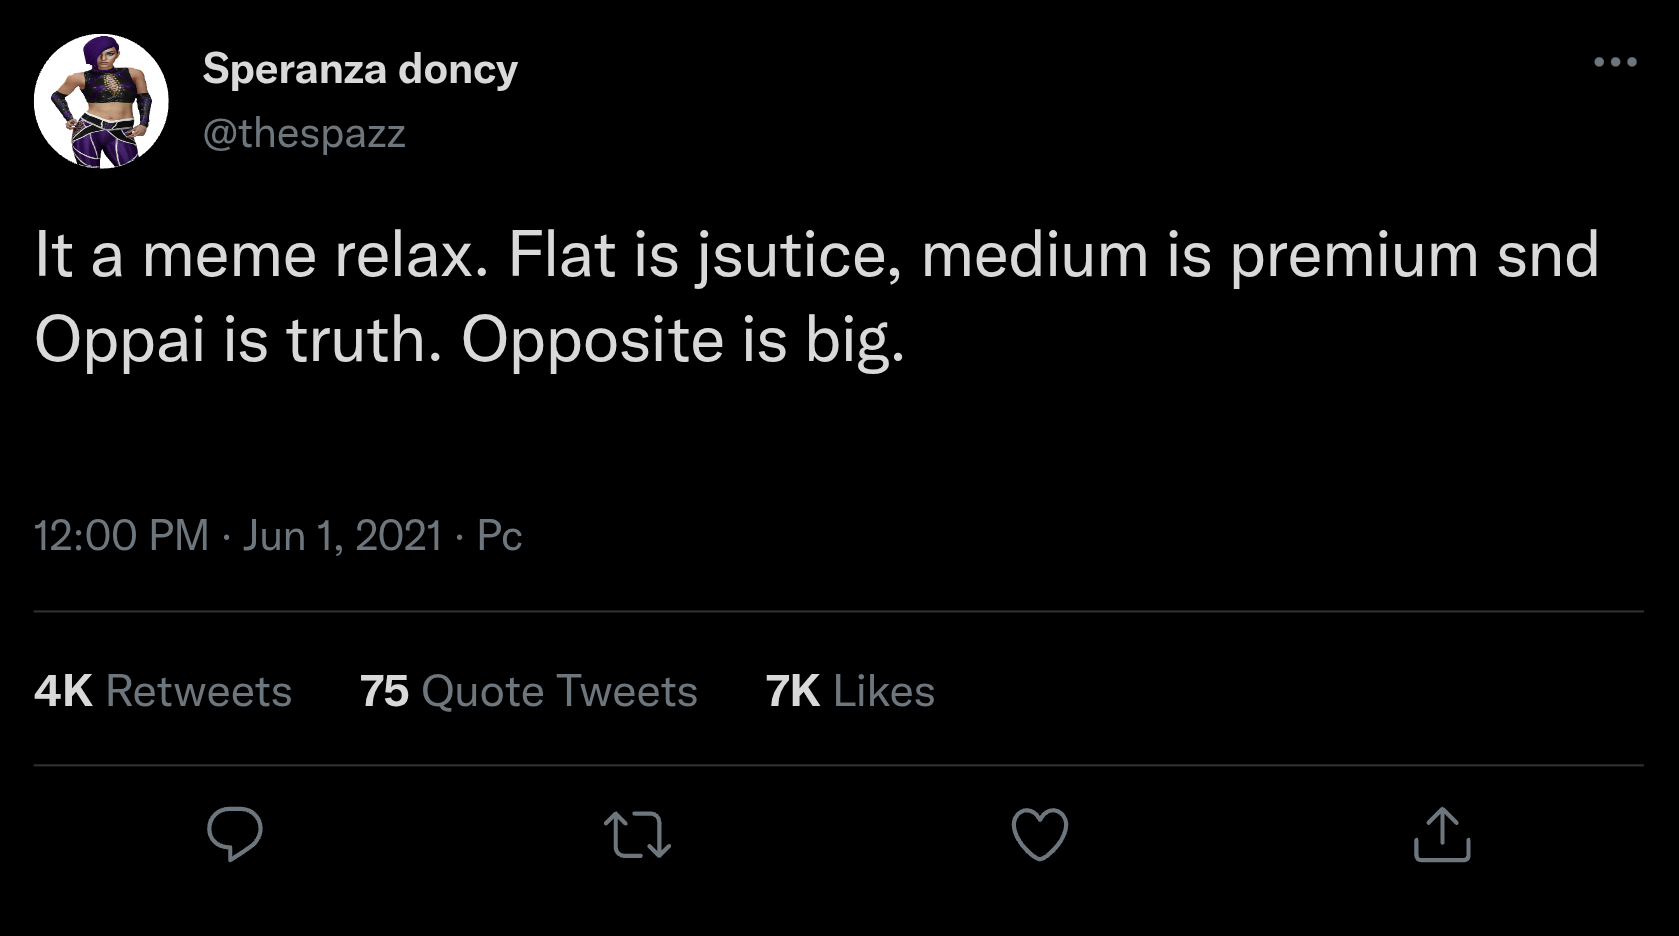The image size is (1679, 936).
Task: Click the 'Opposite is big.' sentence
Action: pyautogui.click(x=682, y=341)
